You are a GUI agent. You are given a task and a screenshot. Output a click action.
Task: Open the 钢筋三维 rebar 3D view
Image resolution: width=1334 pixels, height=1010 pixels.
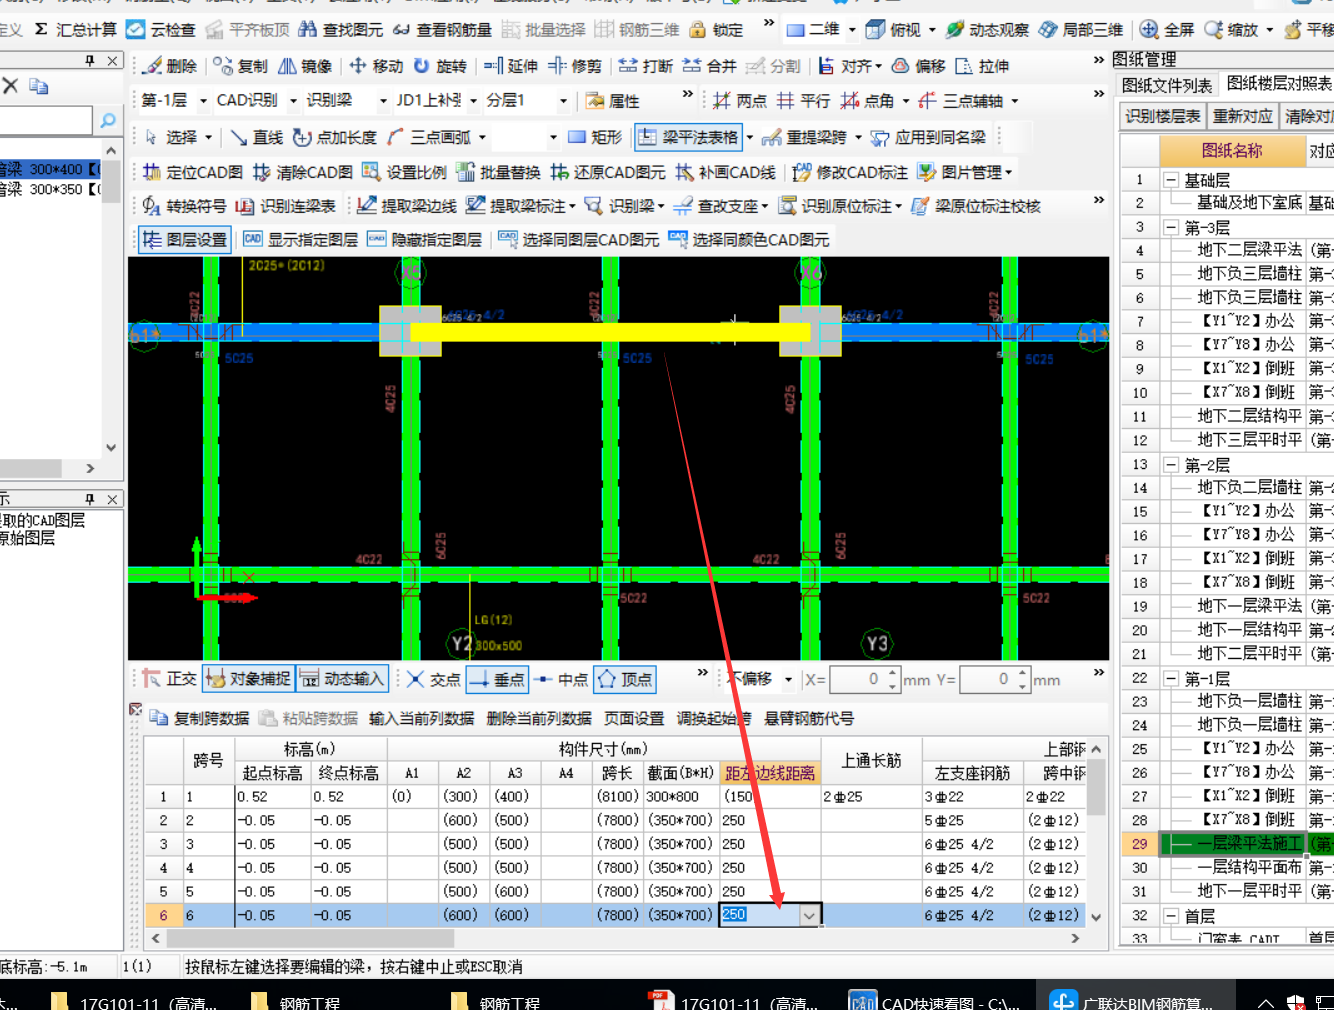[637, 29]
